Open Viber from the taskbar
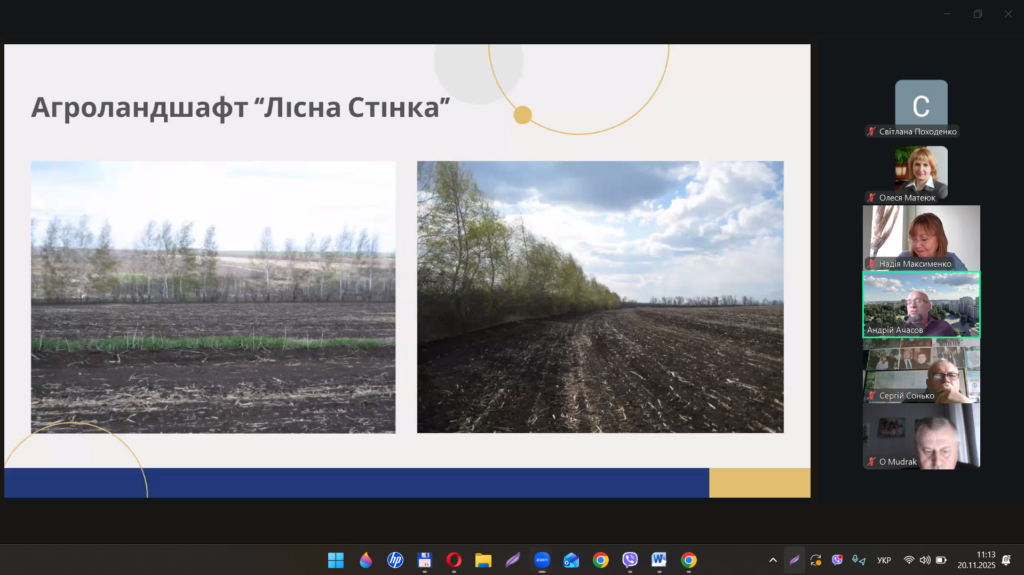1024x575 pixels. pyautogui.click(x=630, y=560)
